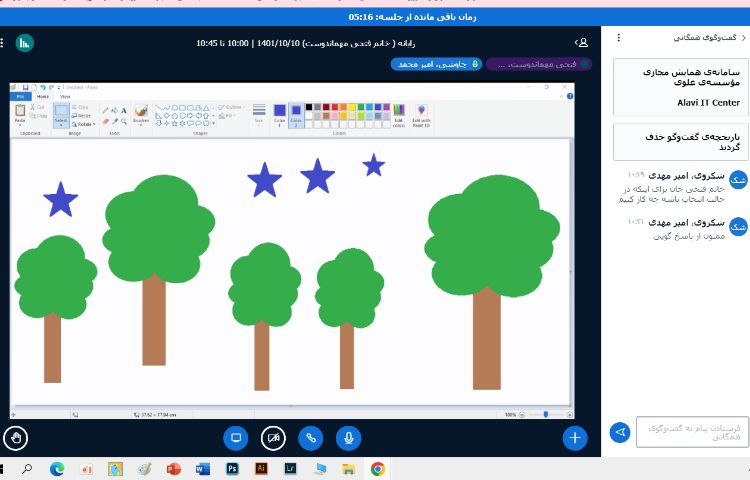Expand the Rotate dropdown in Paint
The height and width of the screenshot is (480, 750).
pos(84,124)
